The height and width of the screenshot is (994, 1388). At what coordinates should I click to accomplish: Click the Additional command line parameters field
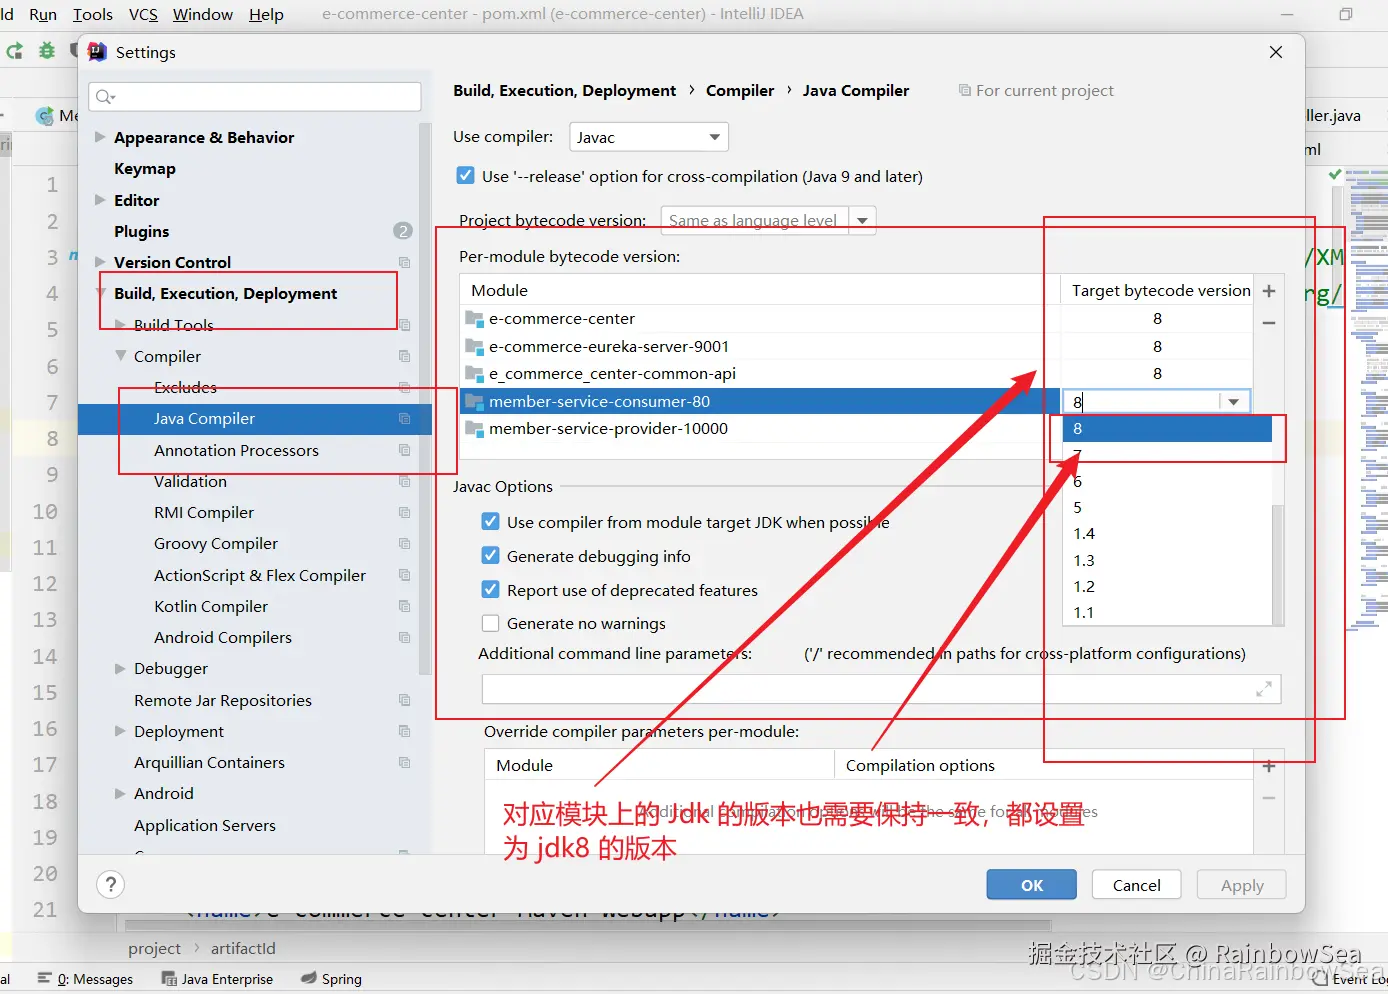tap(881, 689)
